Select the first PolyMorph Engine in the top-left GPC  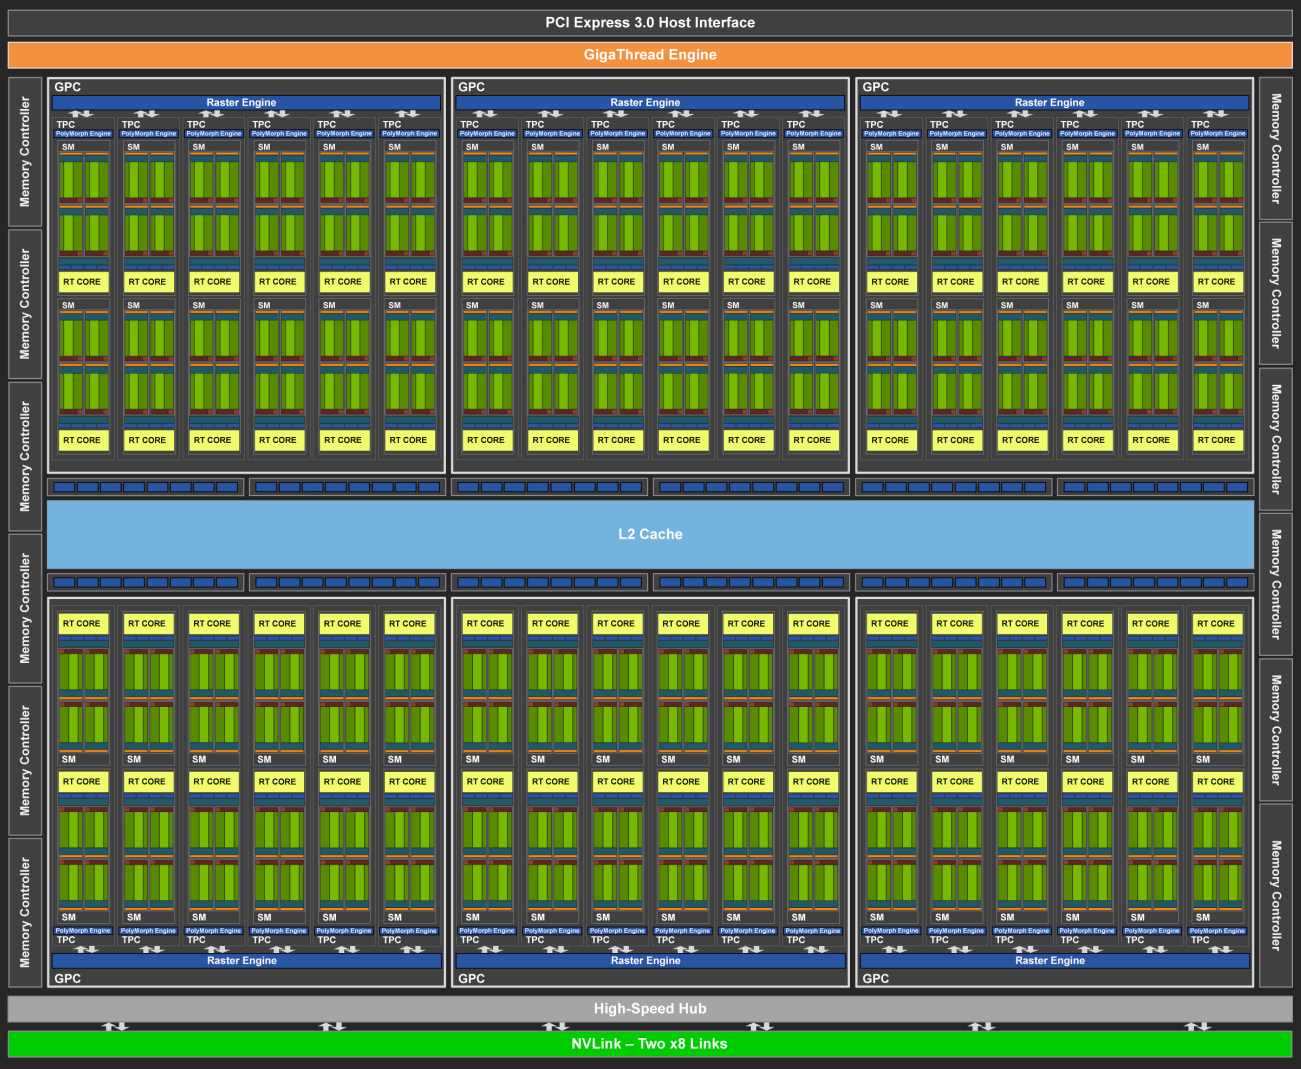pyautogui.click(x=83, y=133)
